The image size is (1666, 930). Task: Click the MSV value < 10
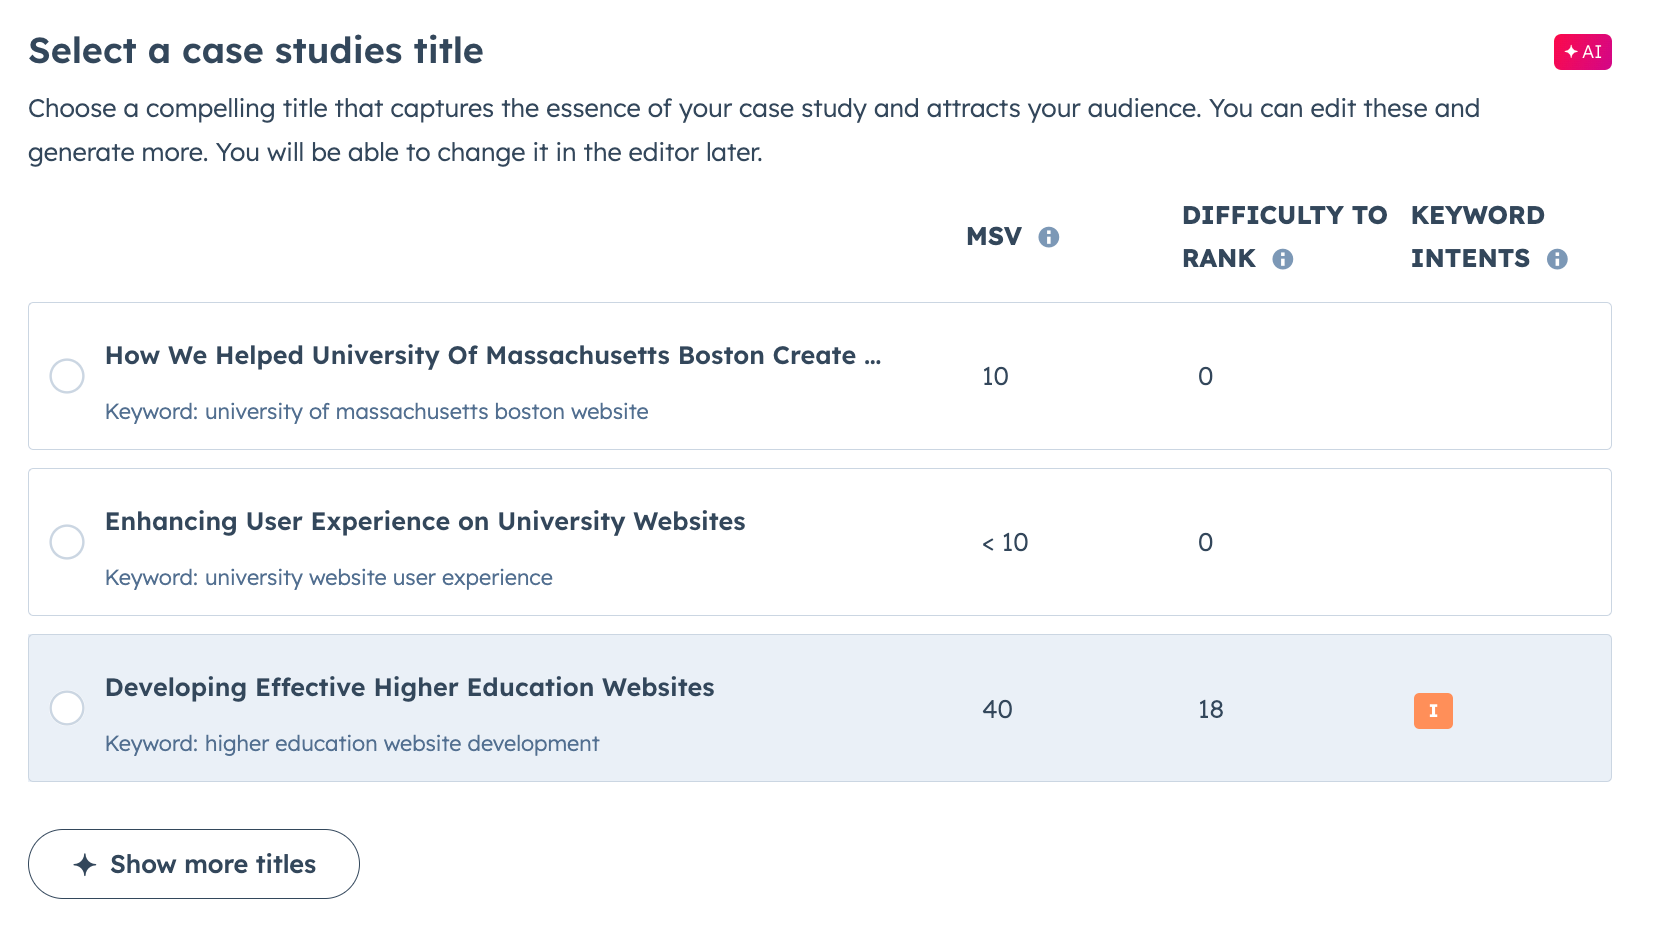[1005, 542]
